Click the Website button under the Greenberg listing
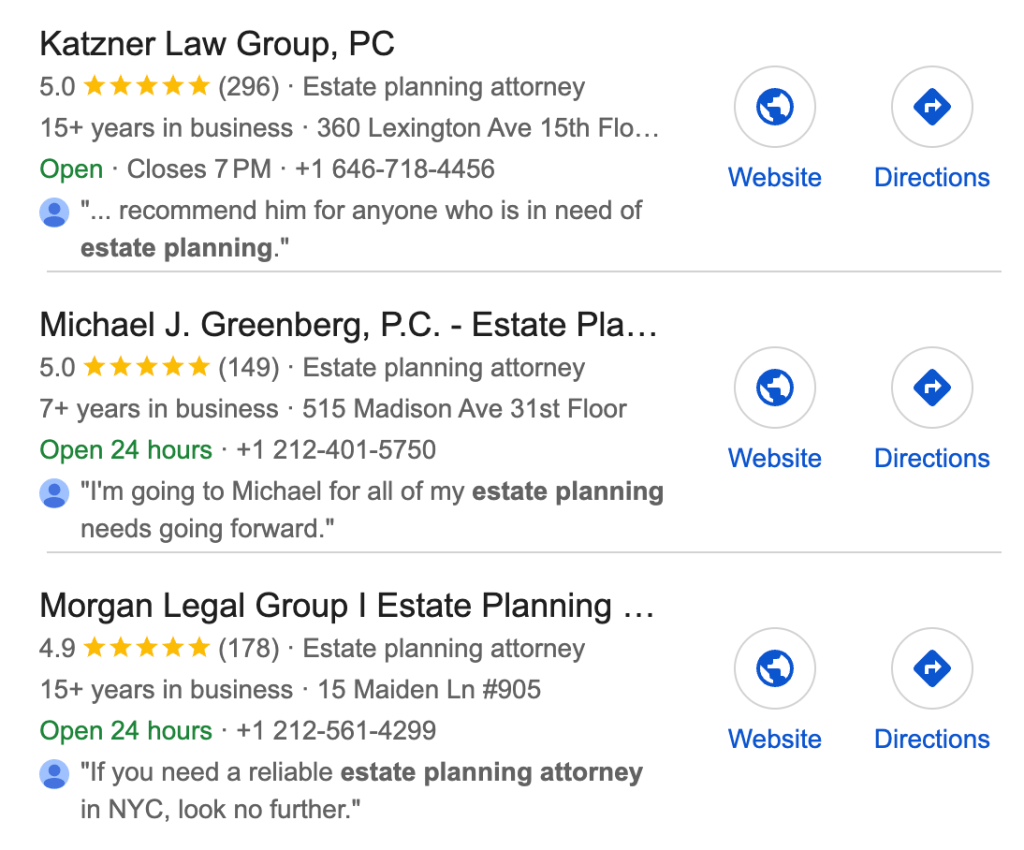The image size is (1024, 850). 775,457
